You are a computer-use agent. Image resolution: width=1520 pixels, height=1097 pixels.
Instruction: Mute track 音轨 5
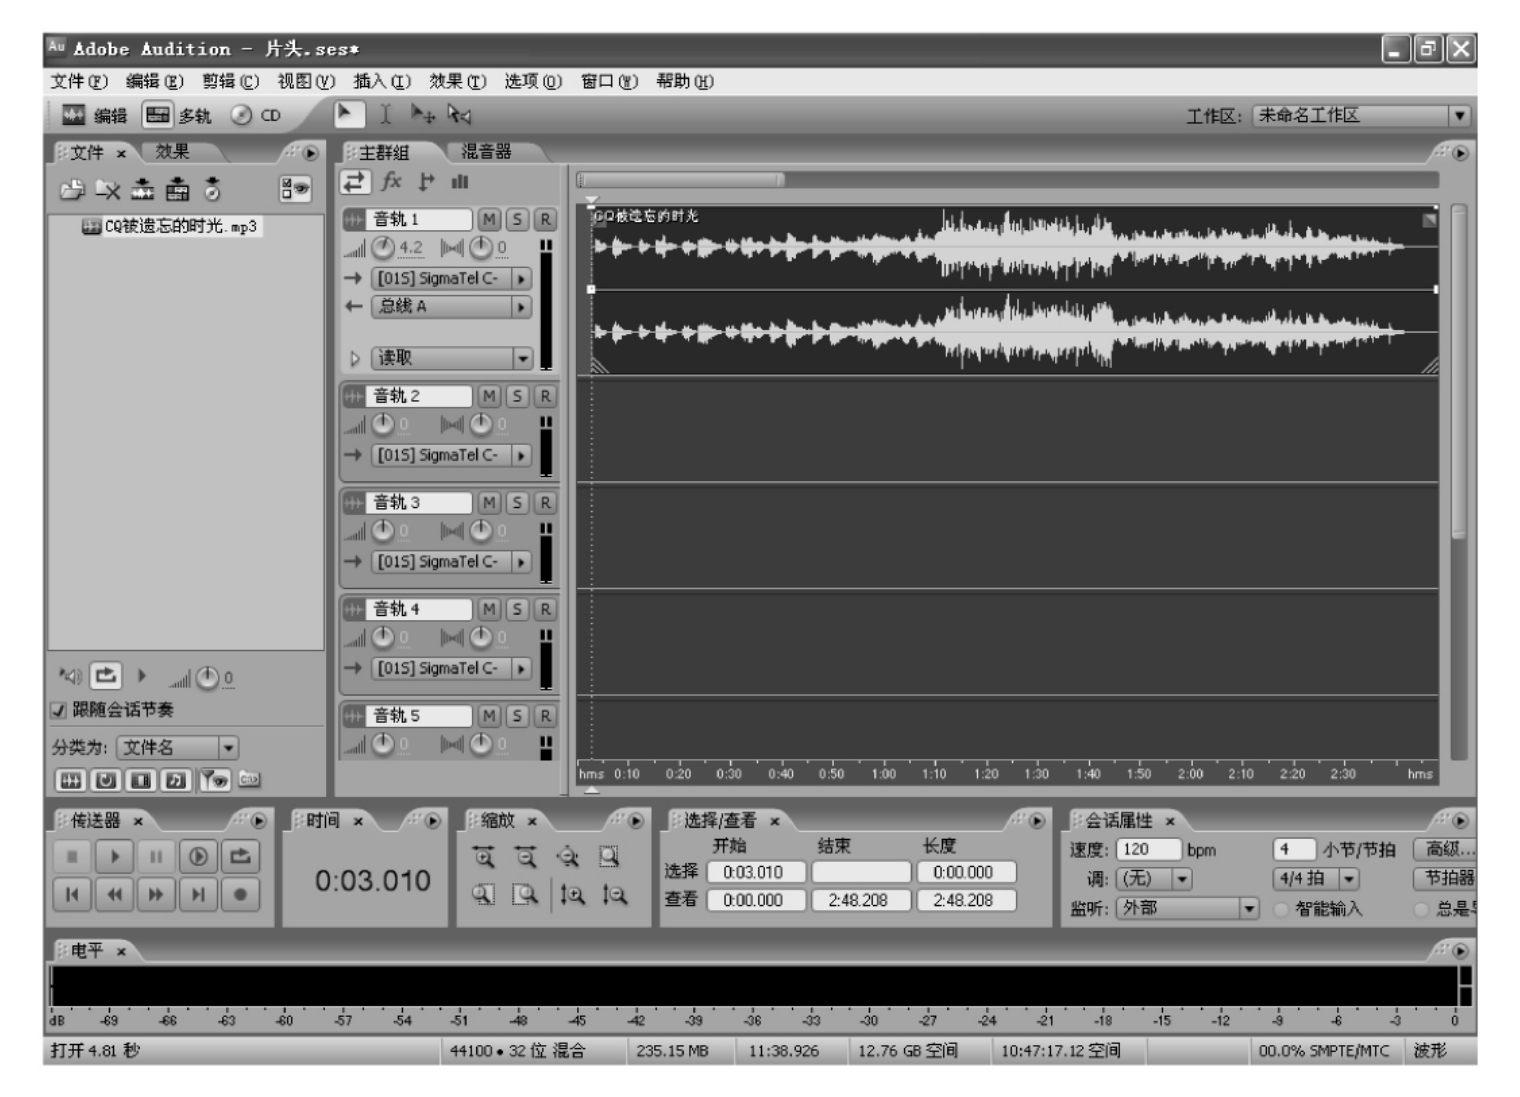pyautogui.click(x=488, y=716)
